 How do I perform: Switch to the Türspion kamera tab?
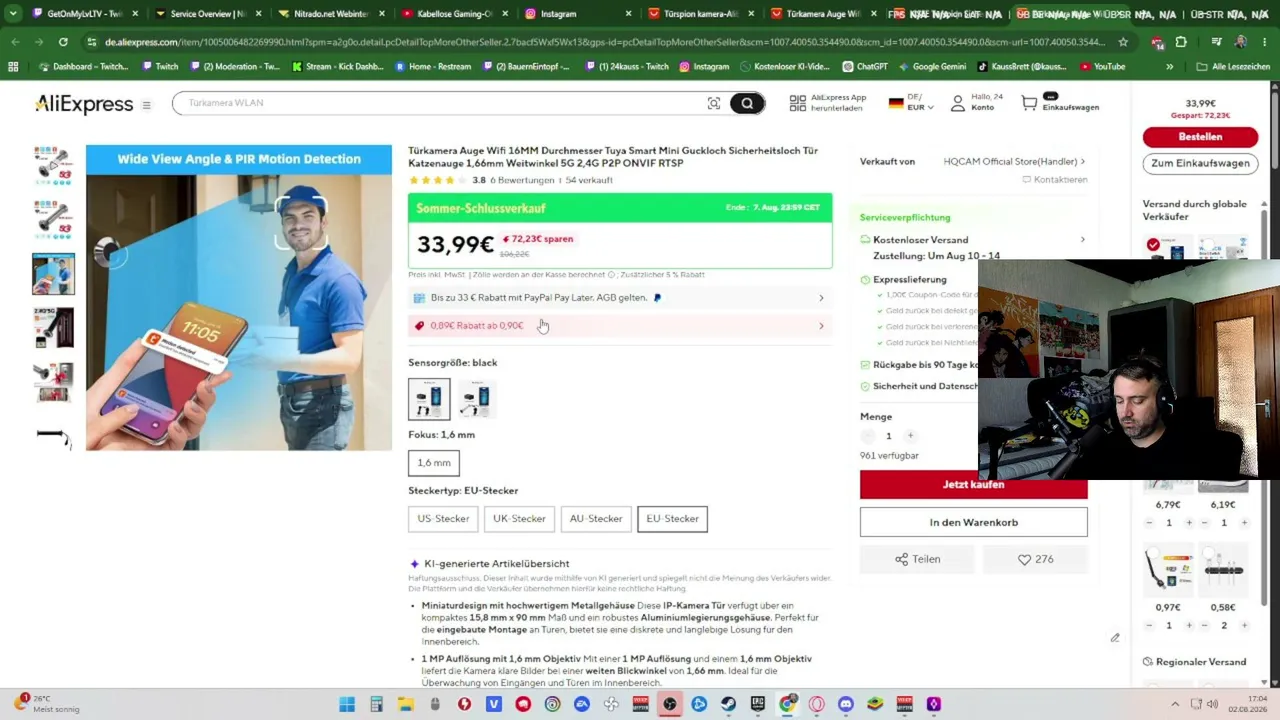pyautogui.click(x=701, y=14)
